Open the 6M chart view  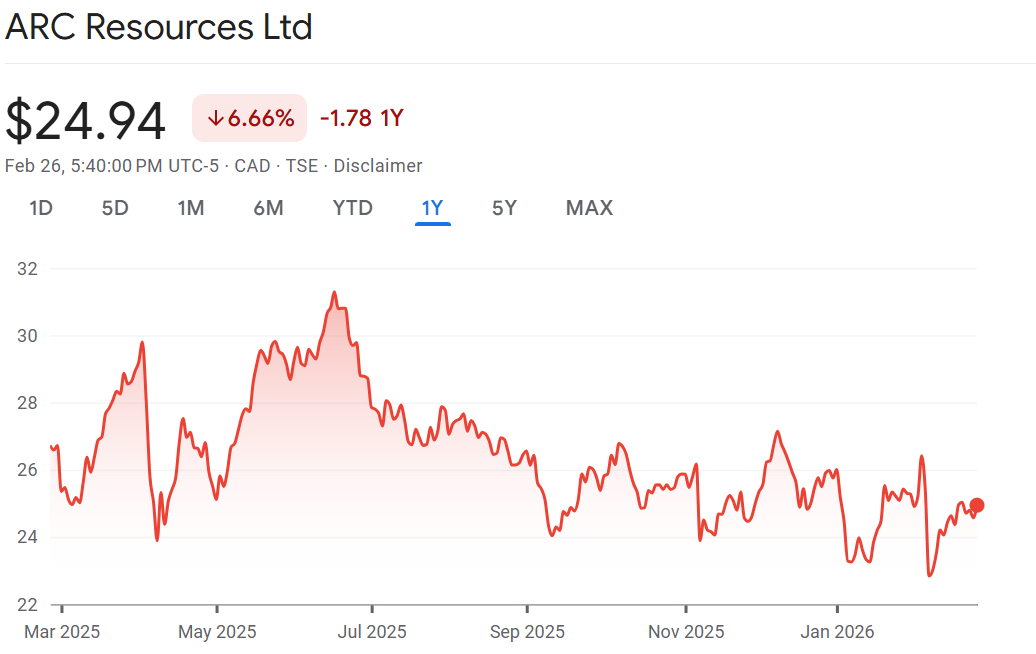tap(268, 208)
